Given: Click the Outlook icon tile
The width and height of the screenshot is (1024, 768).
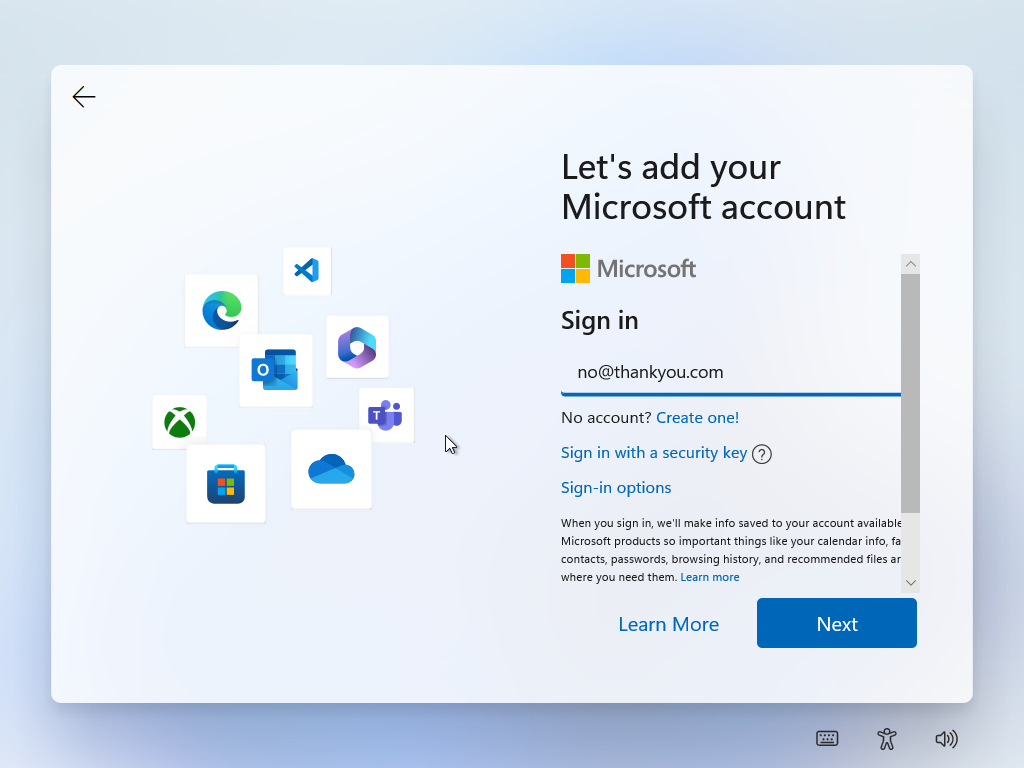Looking at the screenshot, I should click(x=275, y=370).
